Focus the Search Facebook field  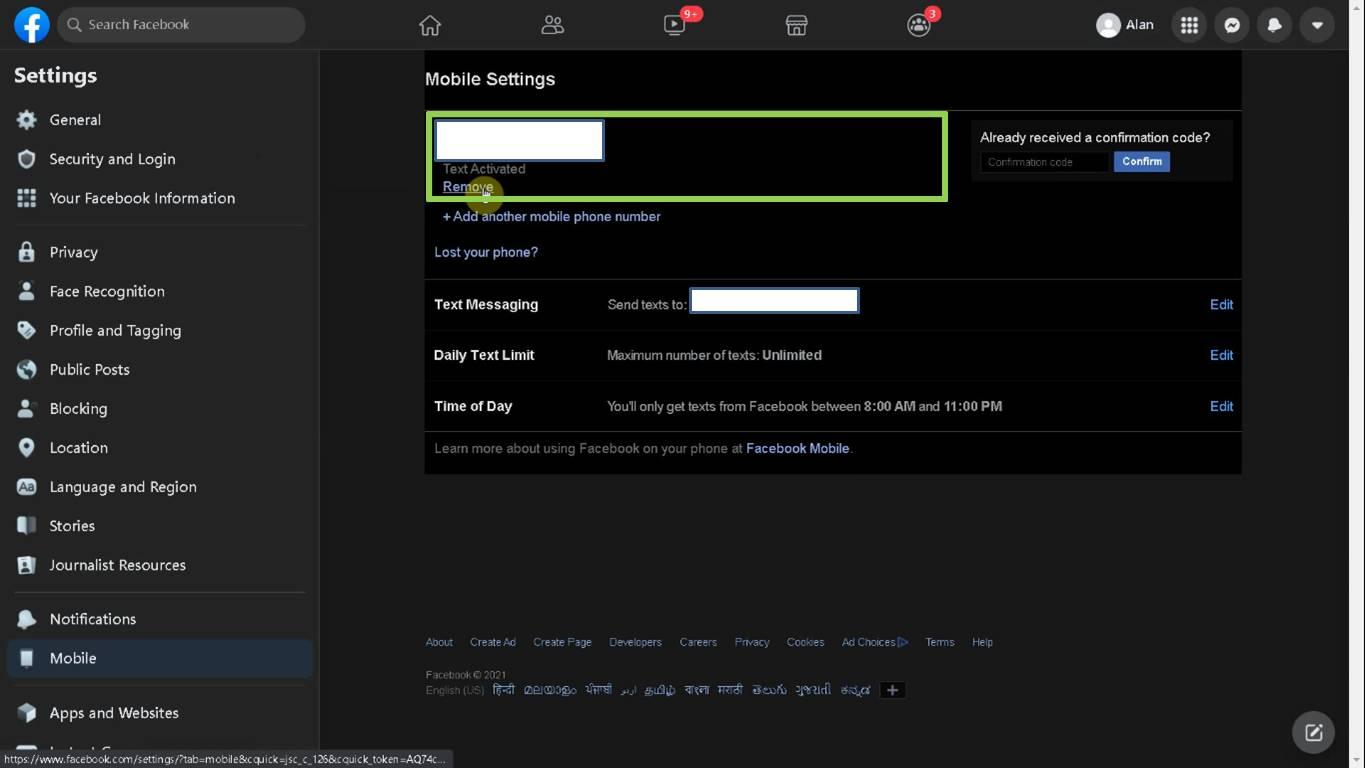[x=181, y=25]
